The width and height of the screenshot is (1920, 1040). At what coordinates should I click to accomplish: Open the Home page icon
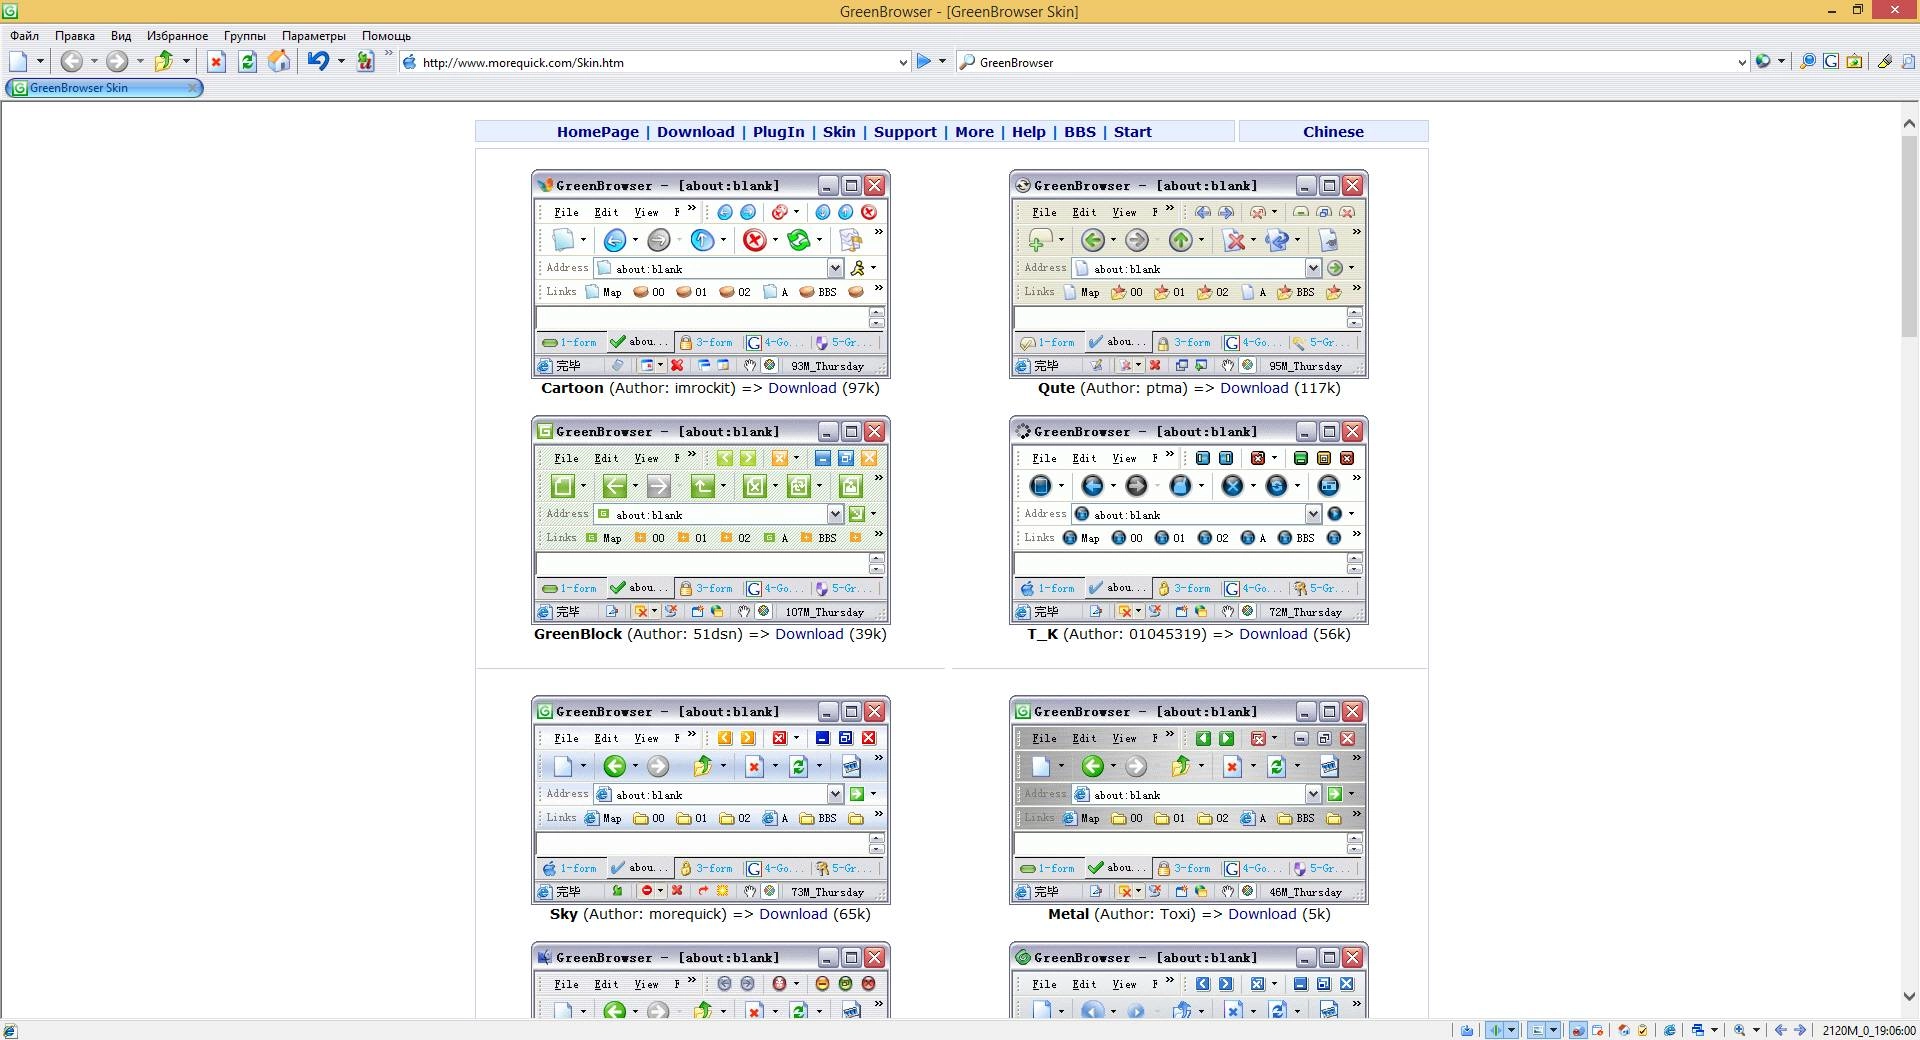click(279, 62)
